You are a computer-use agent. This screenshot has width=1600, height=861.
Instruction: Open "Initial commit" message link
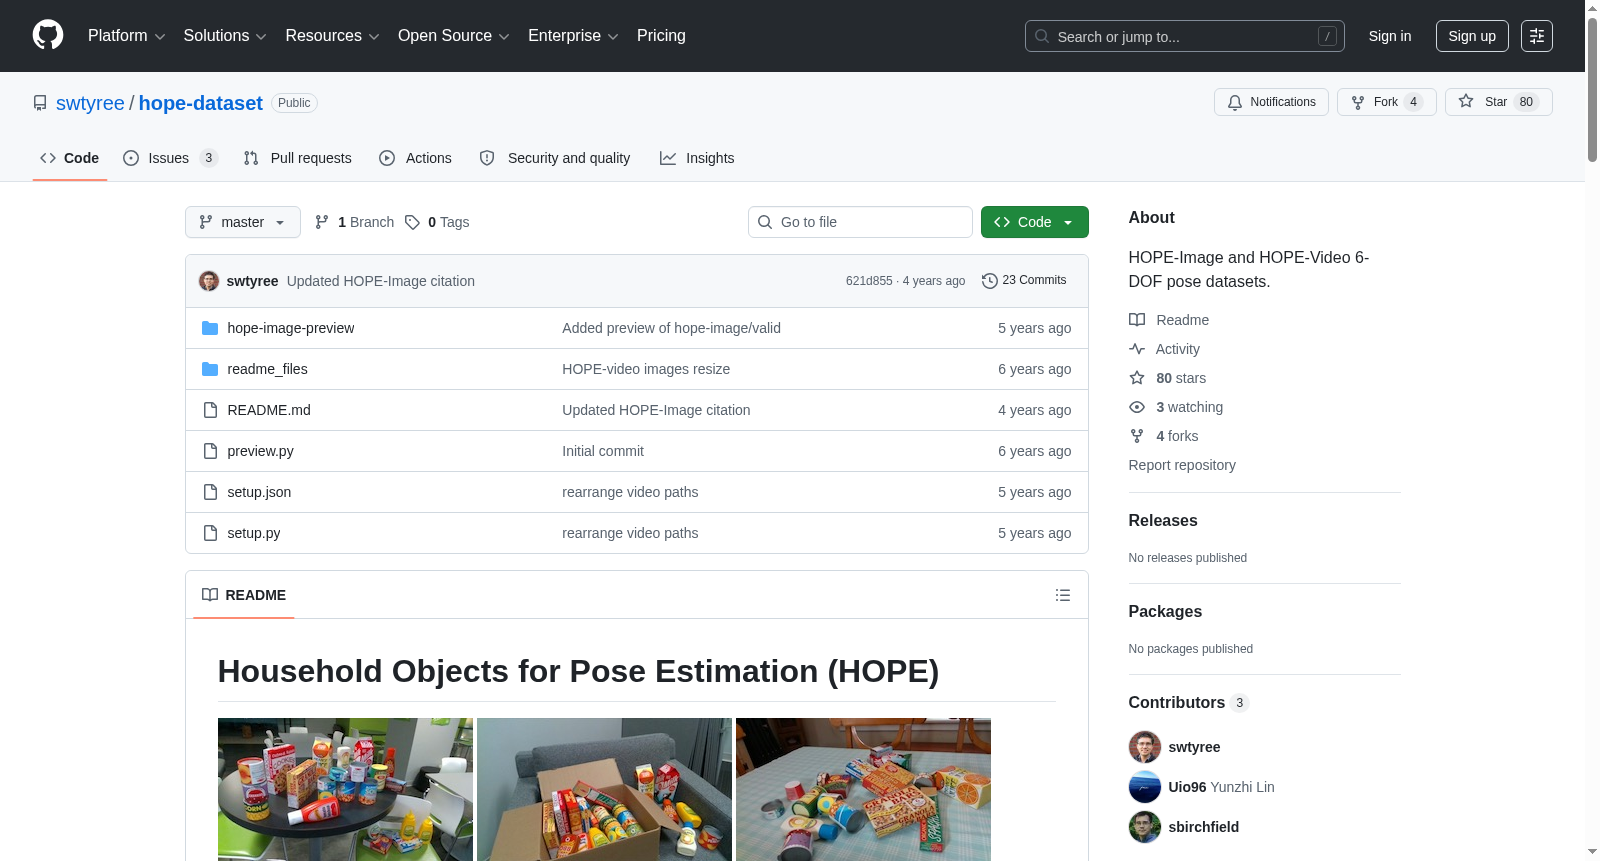pos(603,451)
